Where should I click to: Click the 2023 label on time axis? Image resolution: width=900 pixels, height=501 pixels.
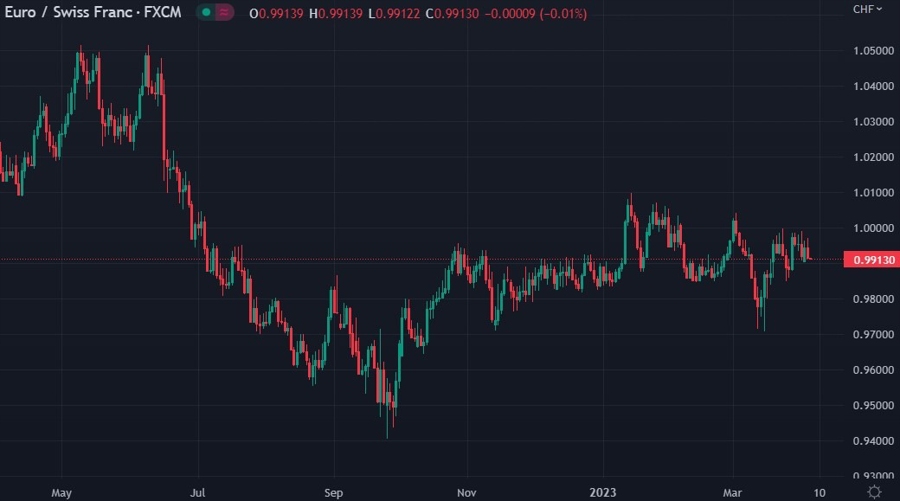coord(603,493)
